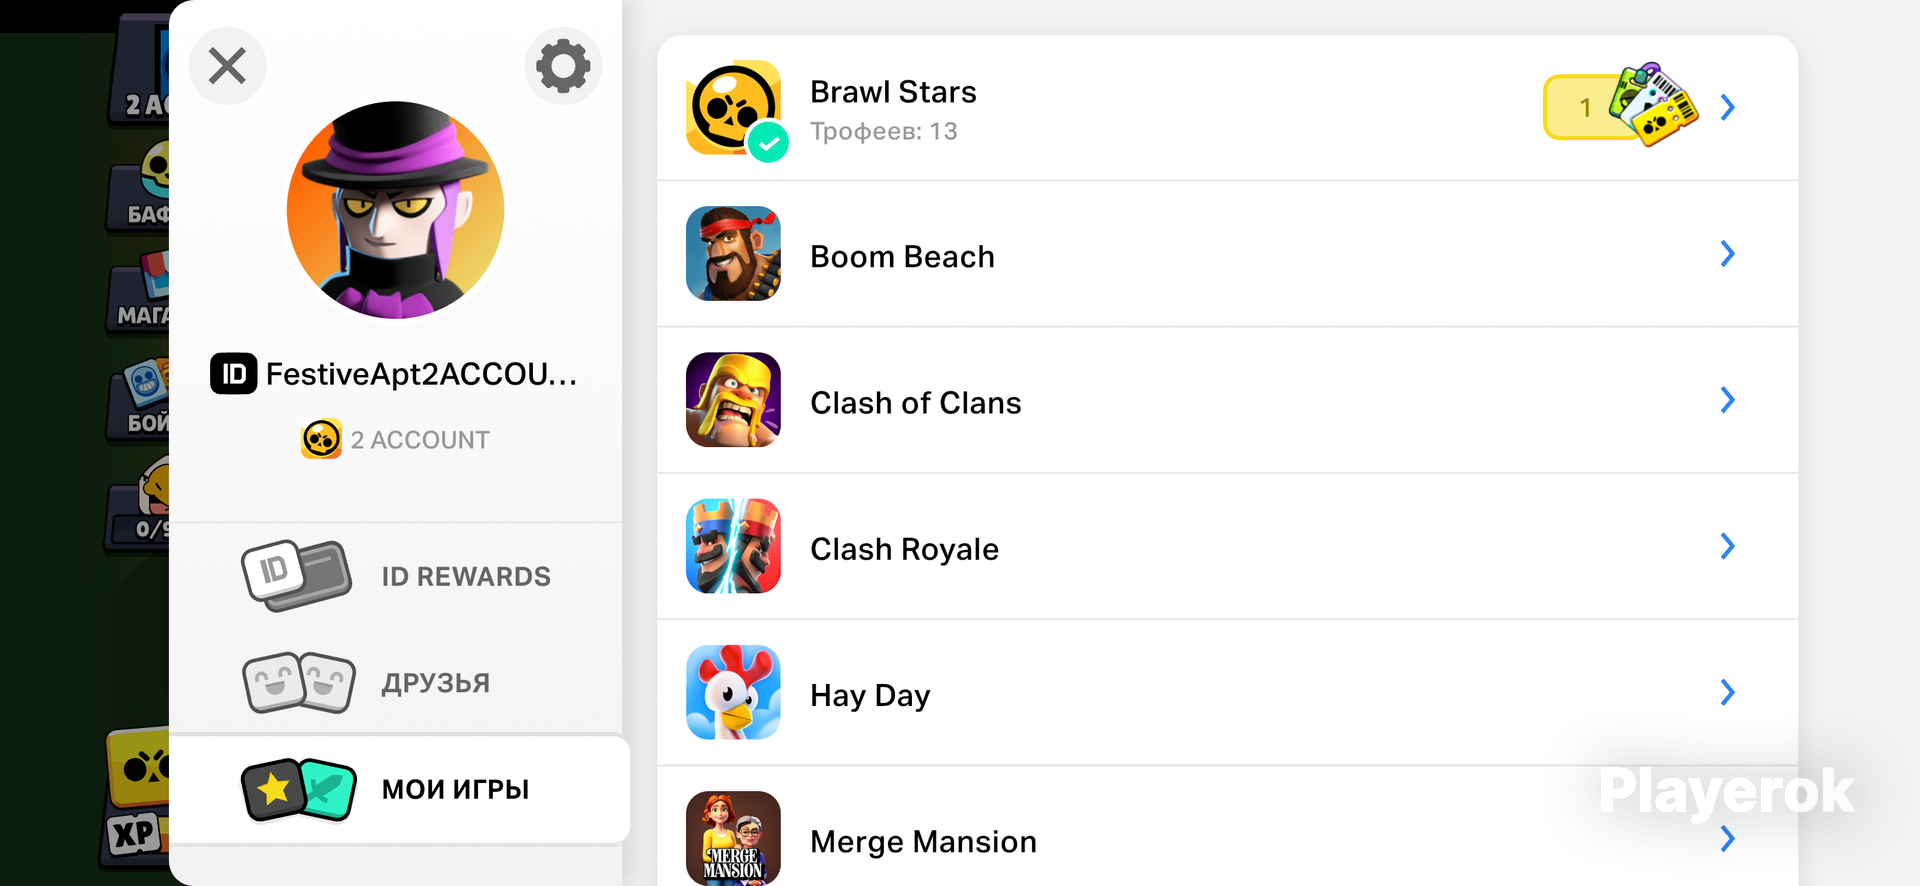Select the МОИ ИГРЫ tab
The width and height of the screenshot is (1920, 886).
pos(455,789)
